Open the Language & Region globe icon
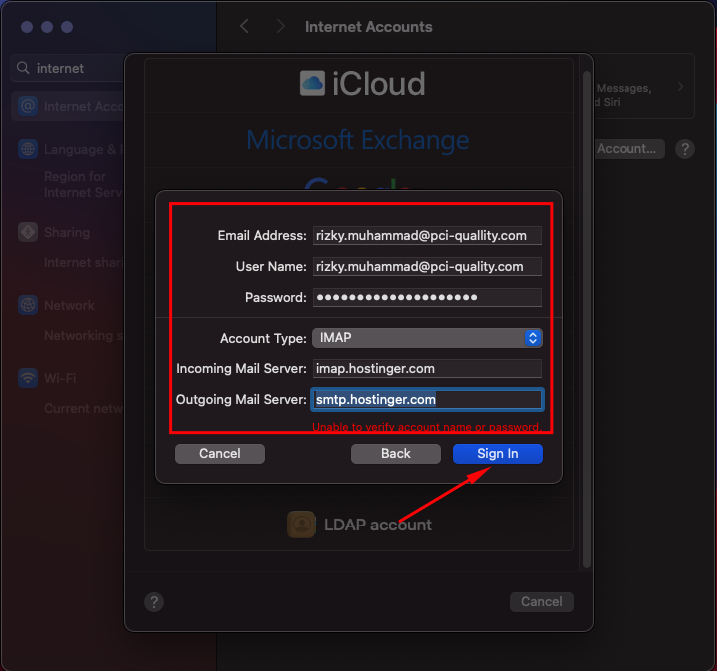This screenshot has height=671, width=717. (x=28, y=149)
